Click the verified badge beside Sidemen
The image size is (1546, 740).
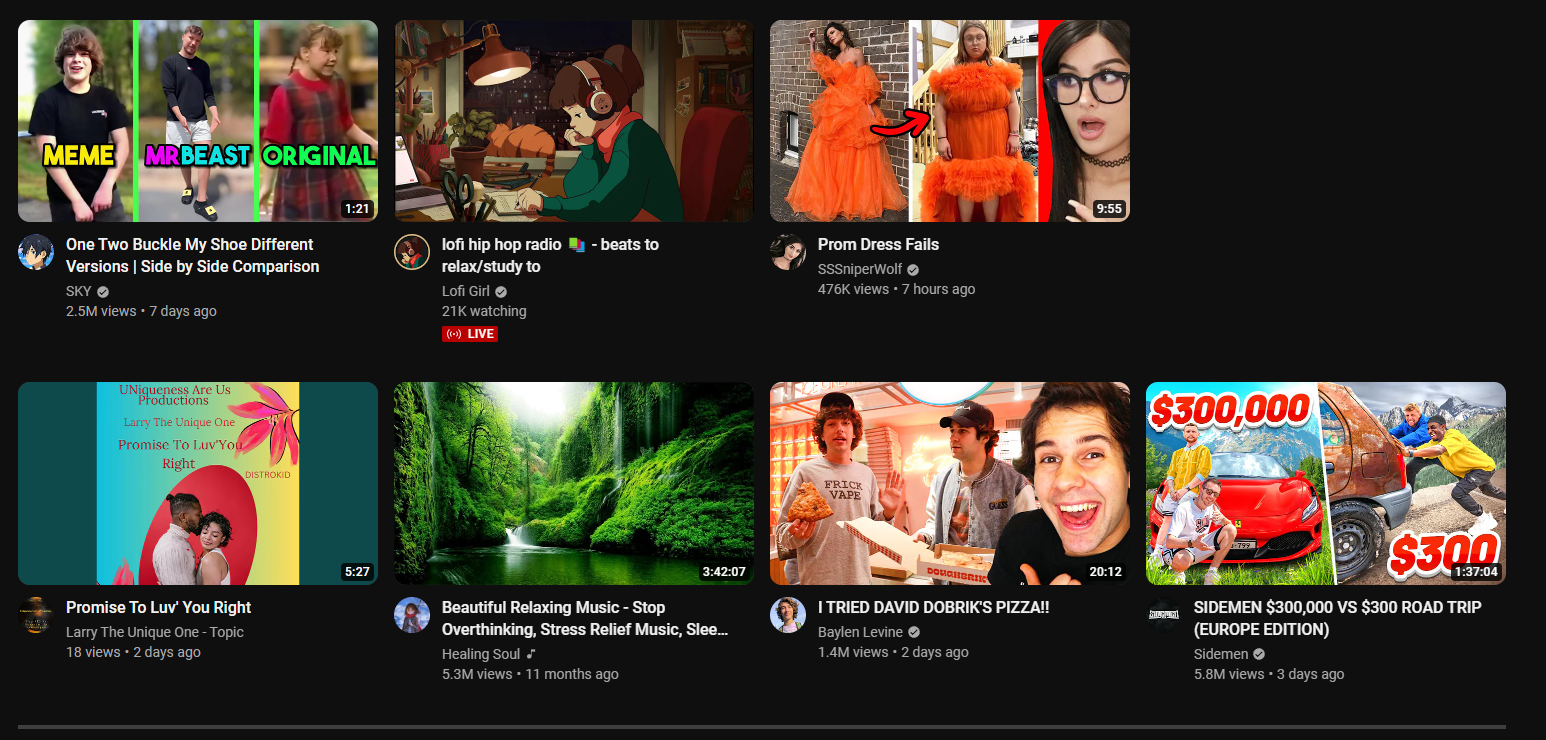click(x=1259, y=655)
